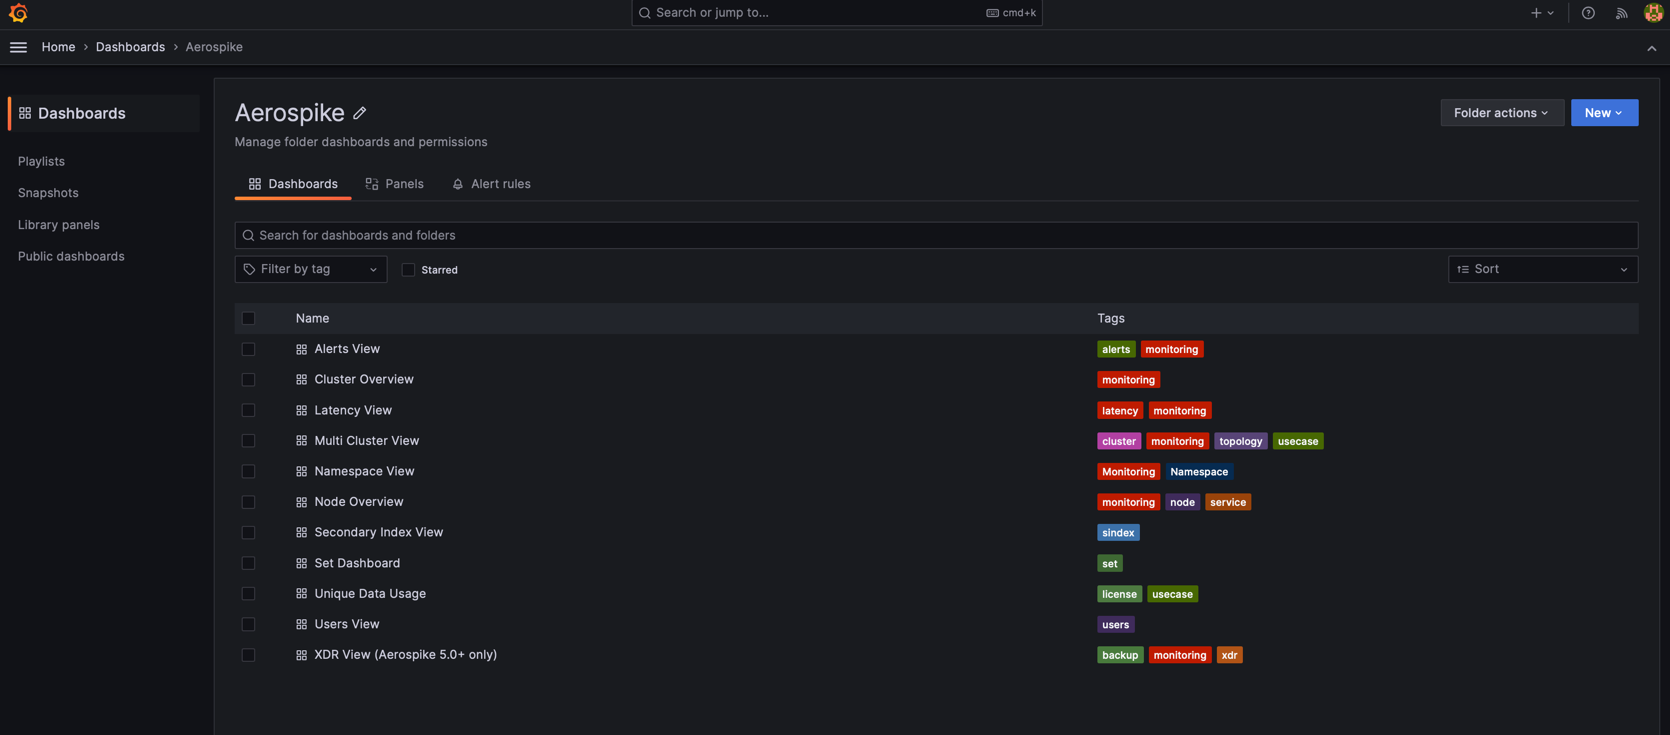Open the hamburger navigation menu
Screen dimensions: 1670x735
click(x=18, y=47)
